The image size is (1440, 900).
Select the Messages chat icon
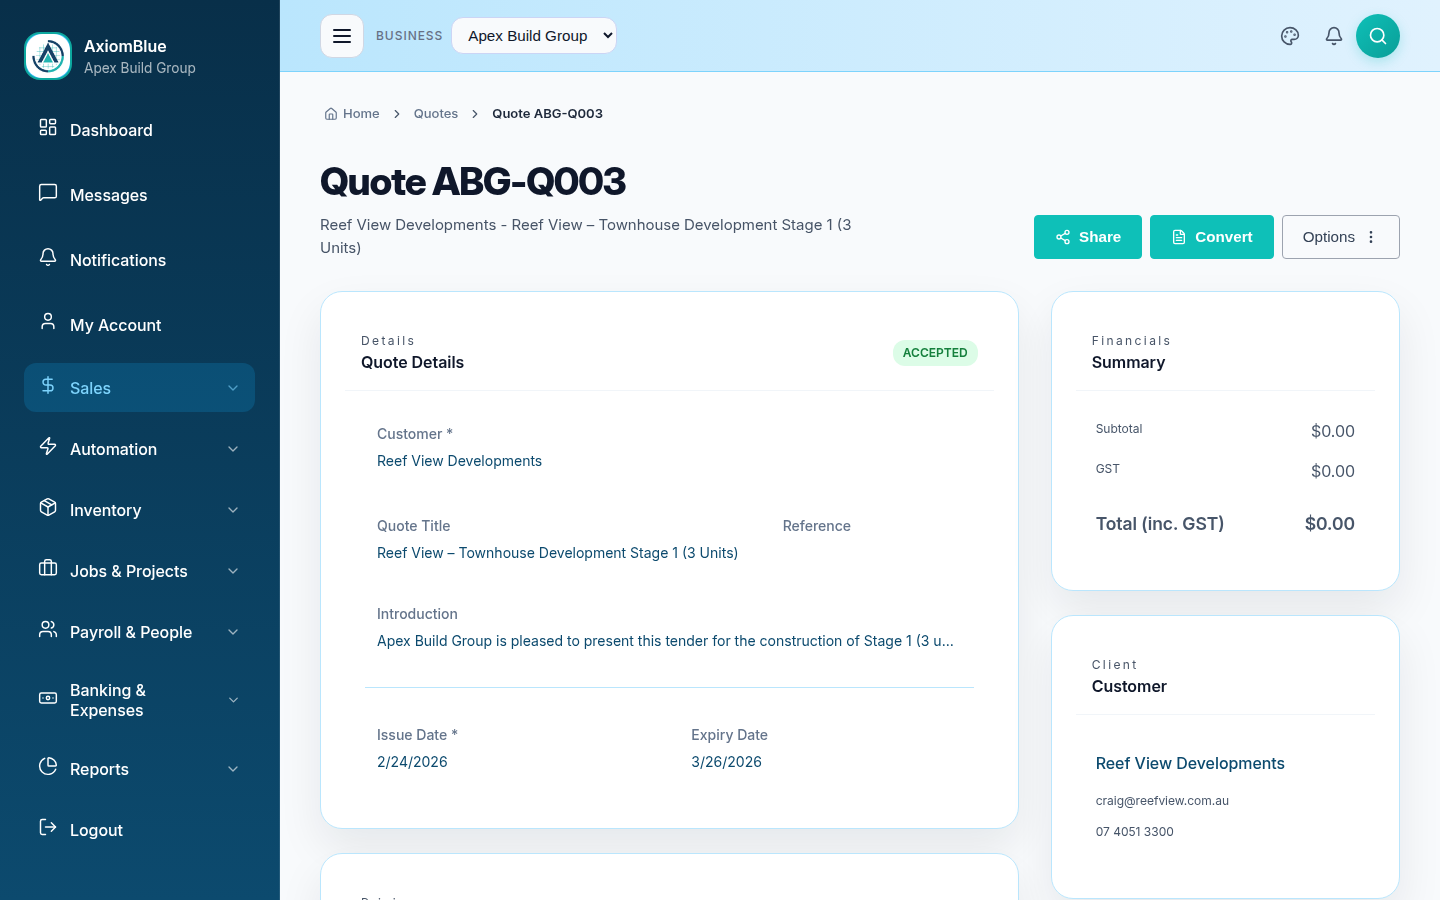[x=48, y=194]
